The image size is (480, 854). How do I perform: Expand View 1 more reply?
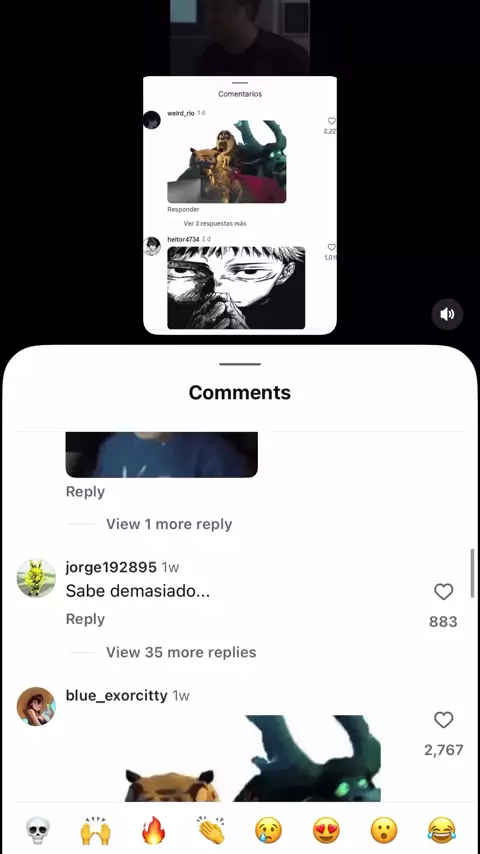pyautogui.click(x=169, y=524)
